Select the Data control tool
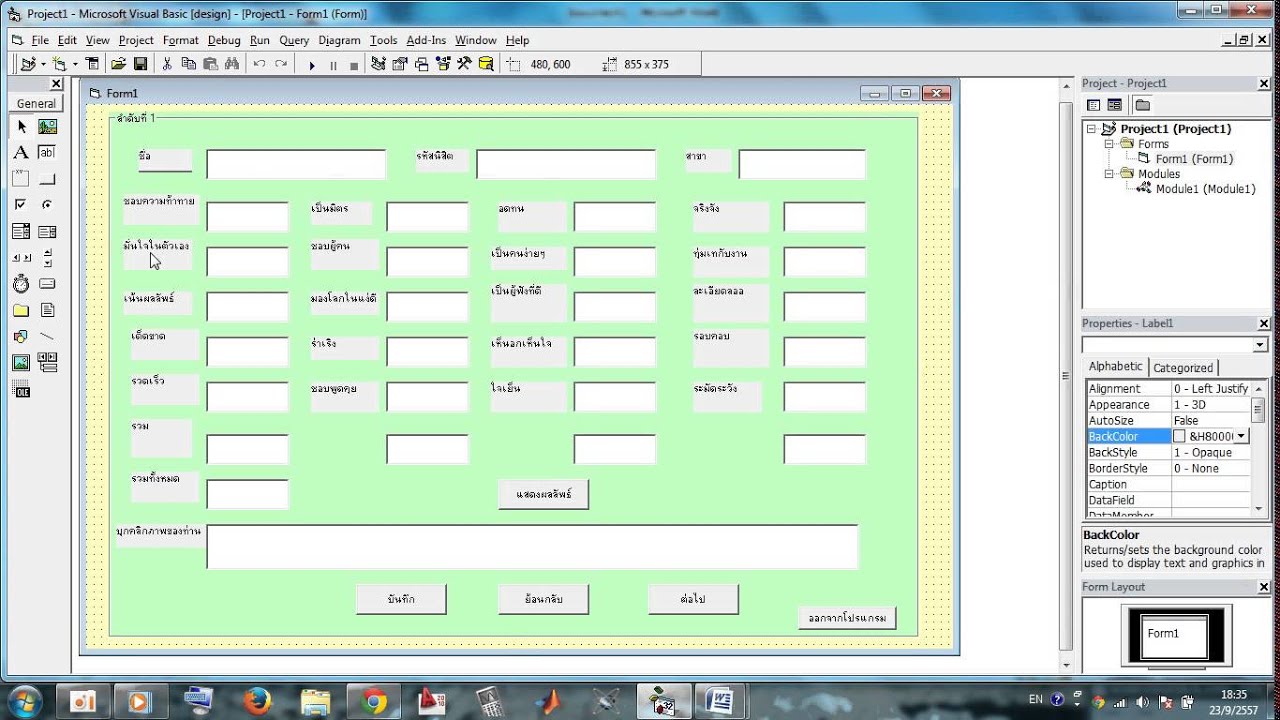 (x=47, y=362)
